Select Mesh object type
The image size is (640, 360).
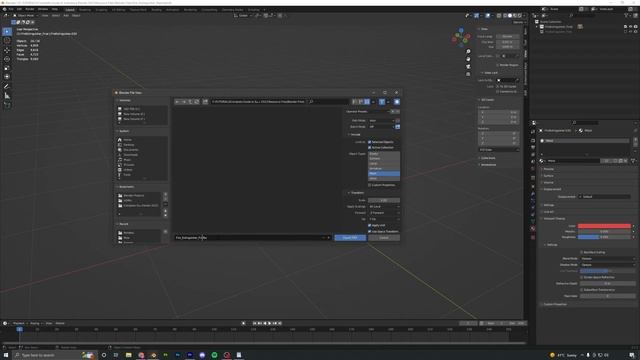[384, 173]
